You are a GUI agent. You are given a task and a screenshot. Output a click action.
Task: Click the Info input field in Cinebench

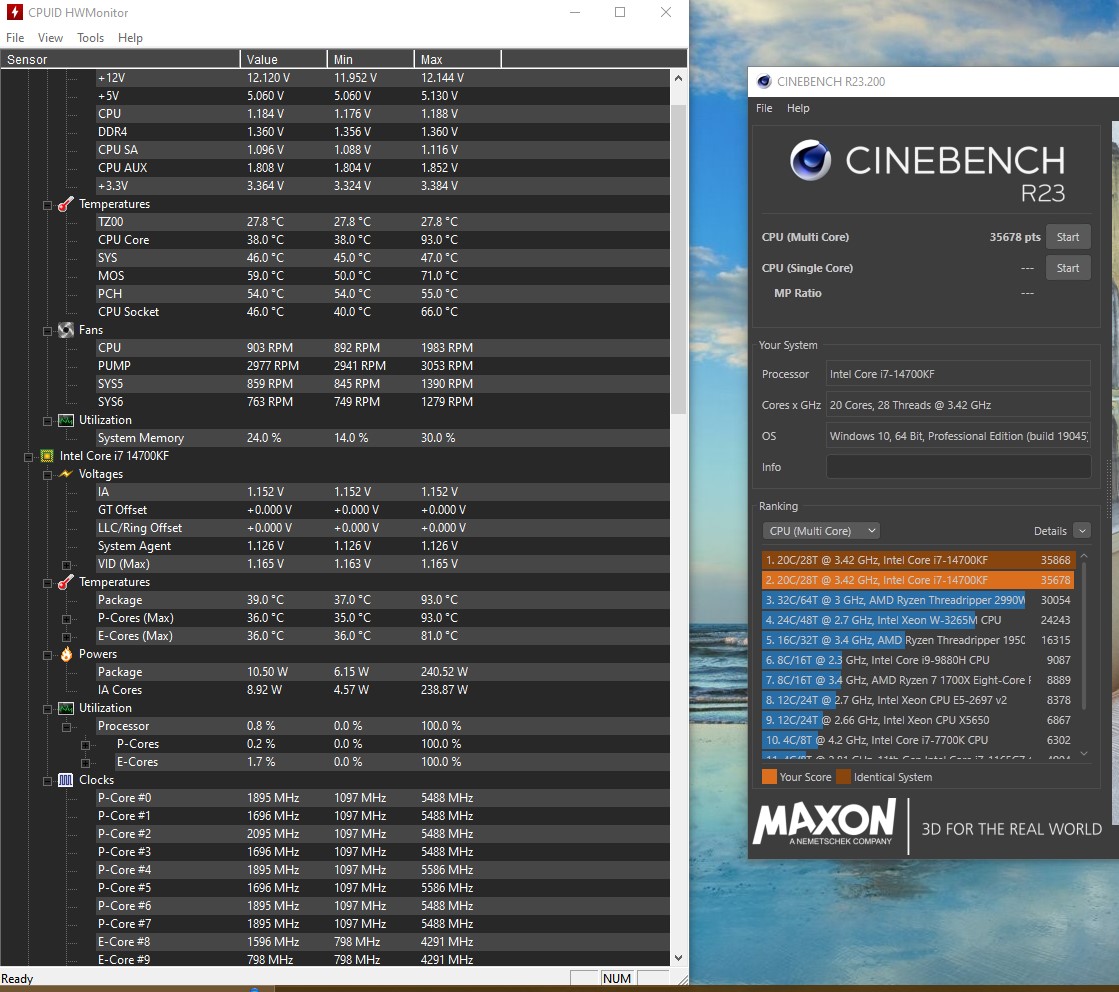[x=958, y=467]
